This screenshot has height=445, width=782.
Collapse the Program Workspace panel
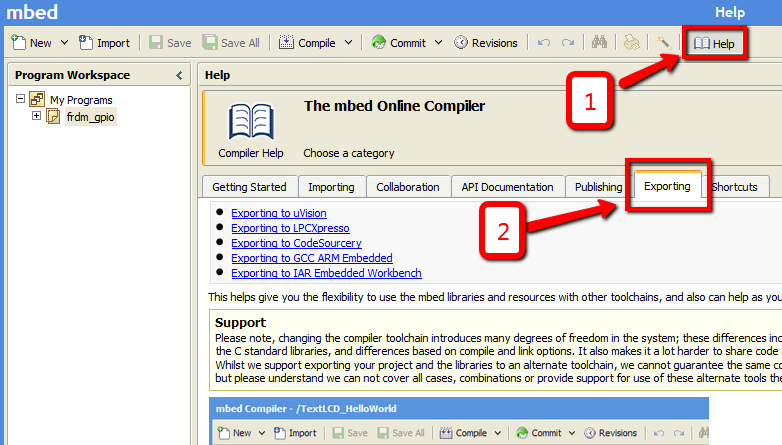point(179,75)
